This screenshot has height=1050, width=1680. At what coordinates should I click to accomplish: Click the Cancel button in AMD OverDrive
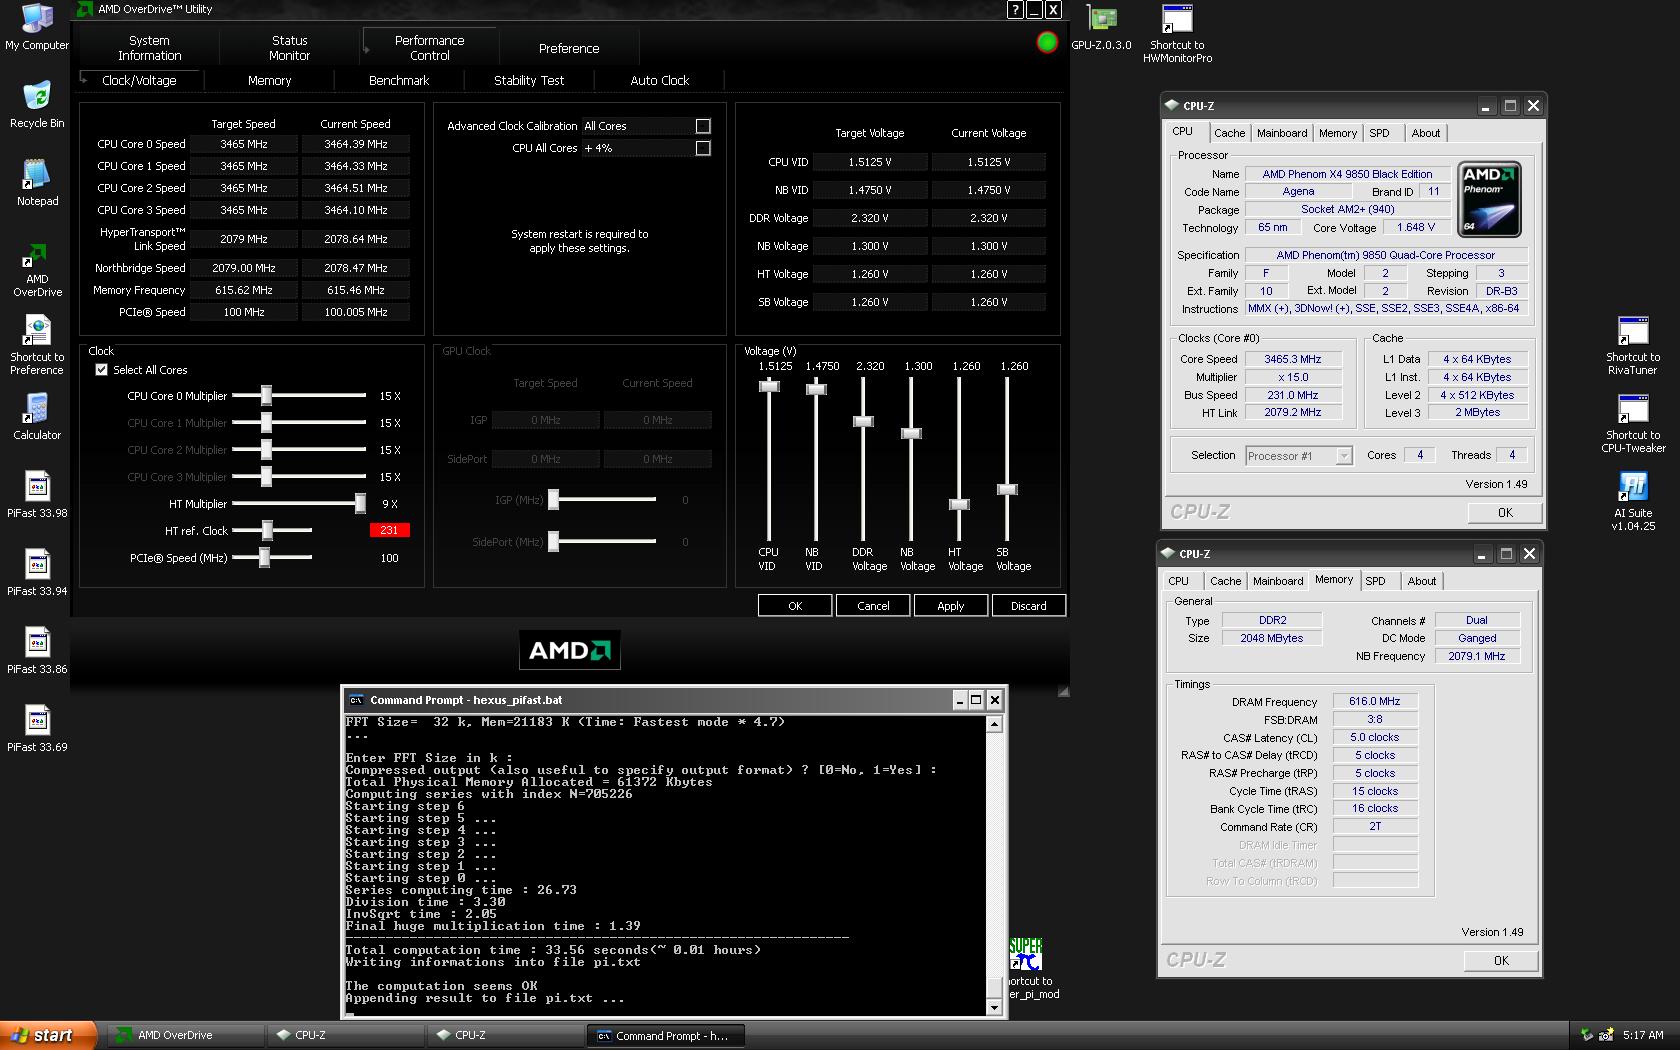pyautogui.click(x=873, y=606)
